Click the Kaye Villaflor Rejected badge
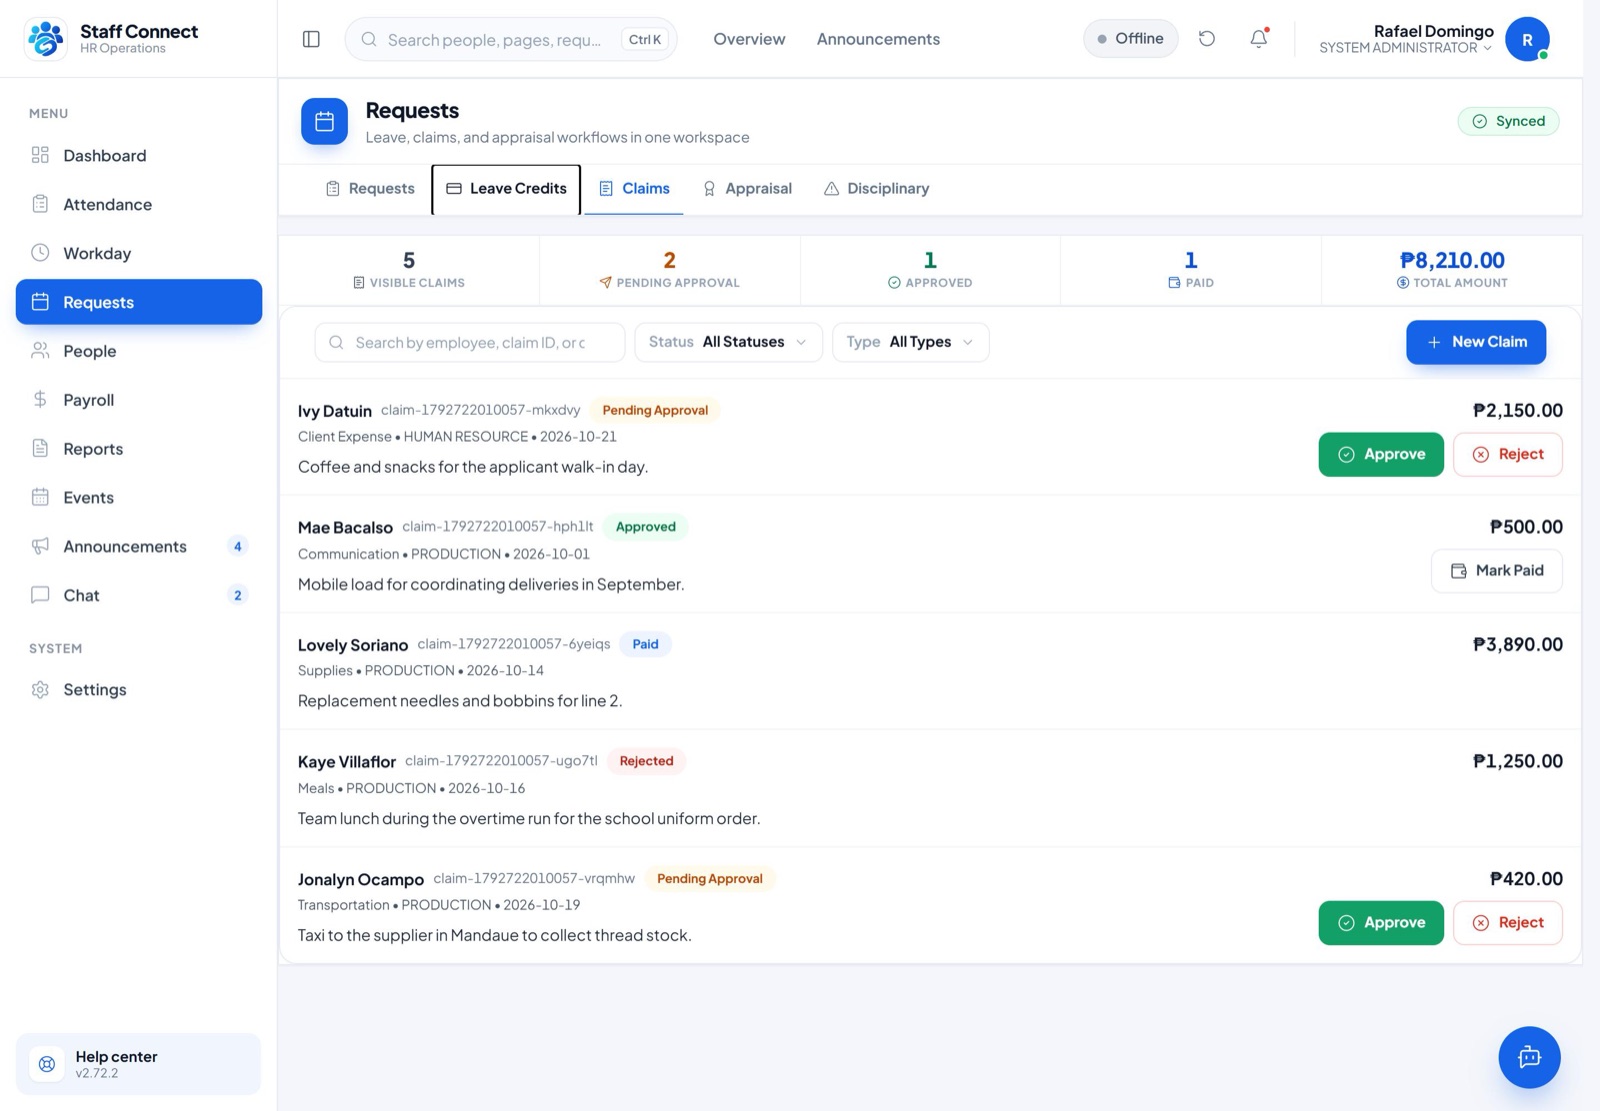1600x1111 pixels. (x=646, y=761)
